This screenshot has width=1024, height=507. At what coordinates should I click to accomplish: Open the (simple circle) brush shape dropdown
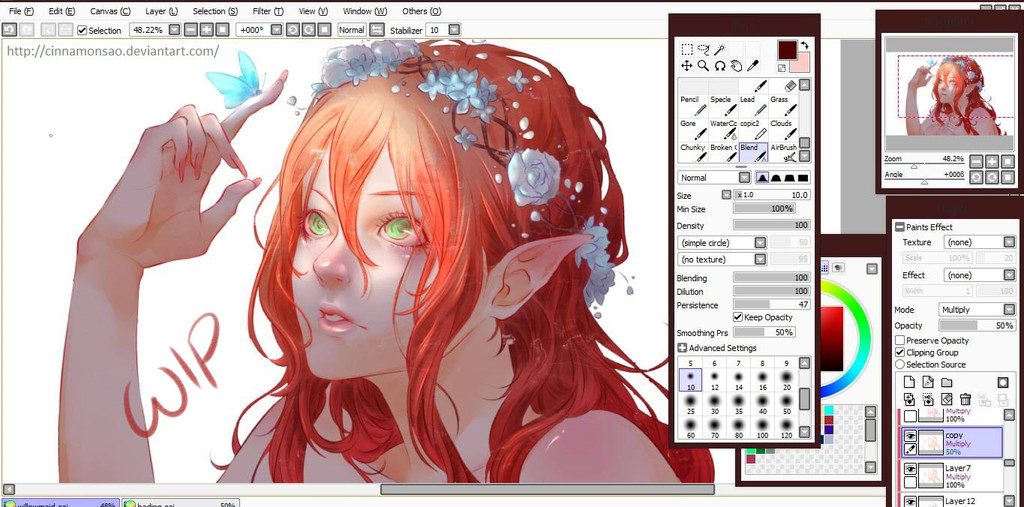(760, 242)
